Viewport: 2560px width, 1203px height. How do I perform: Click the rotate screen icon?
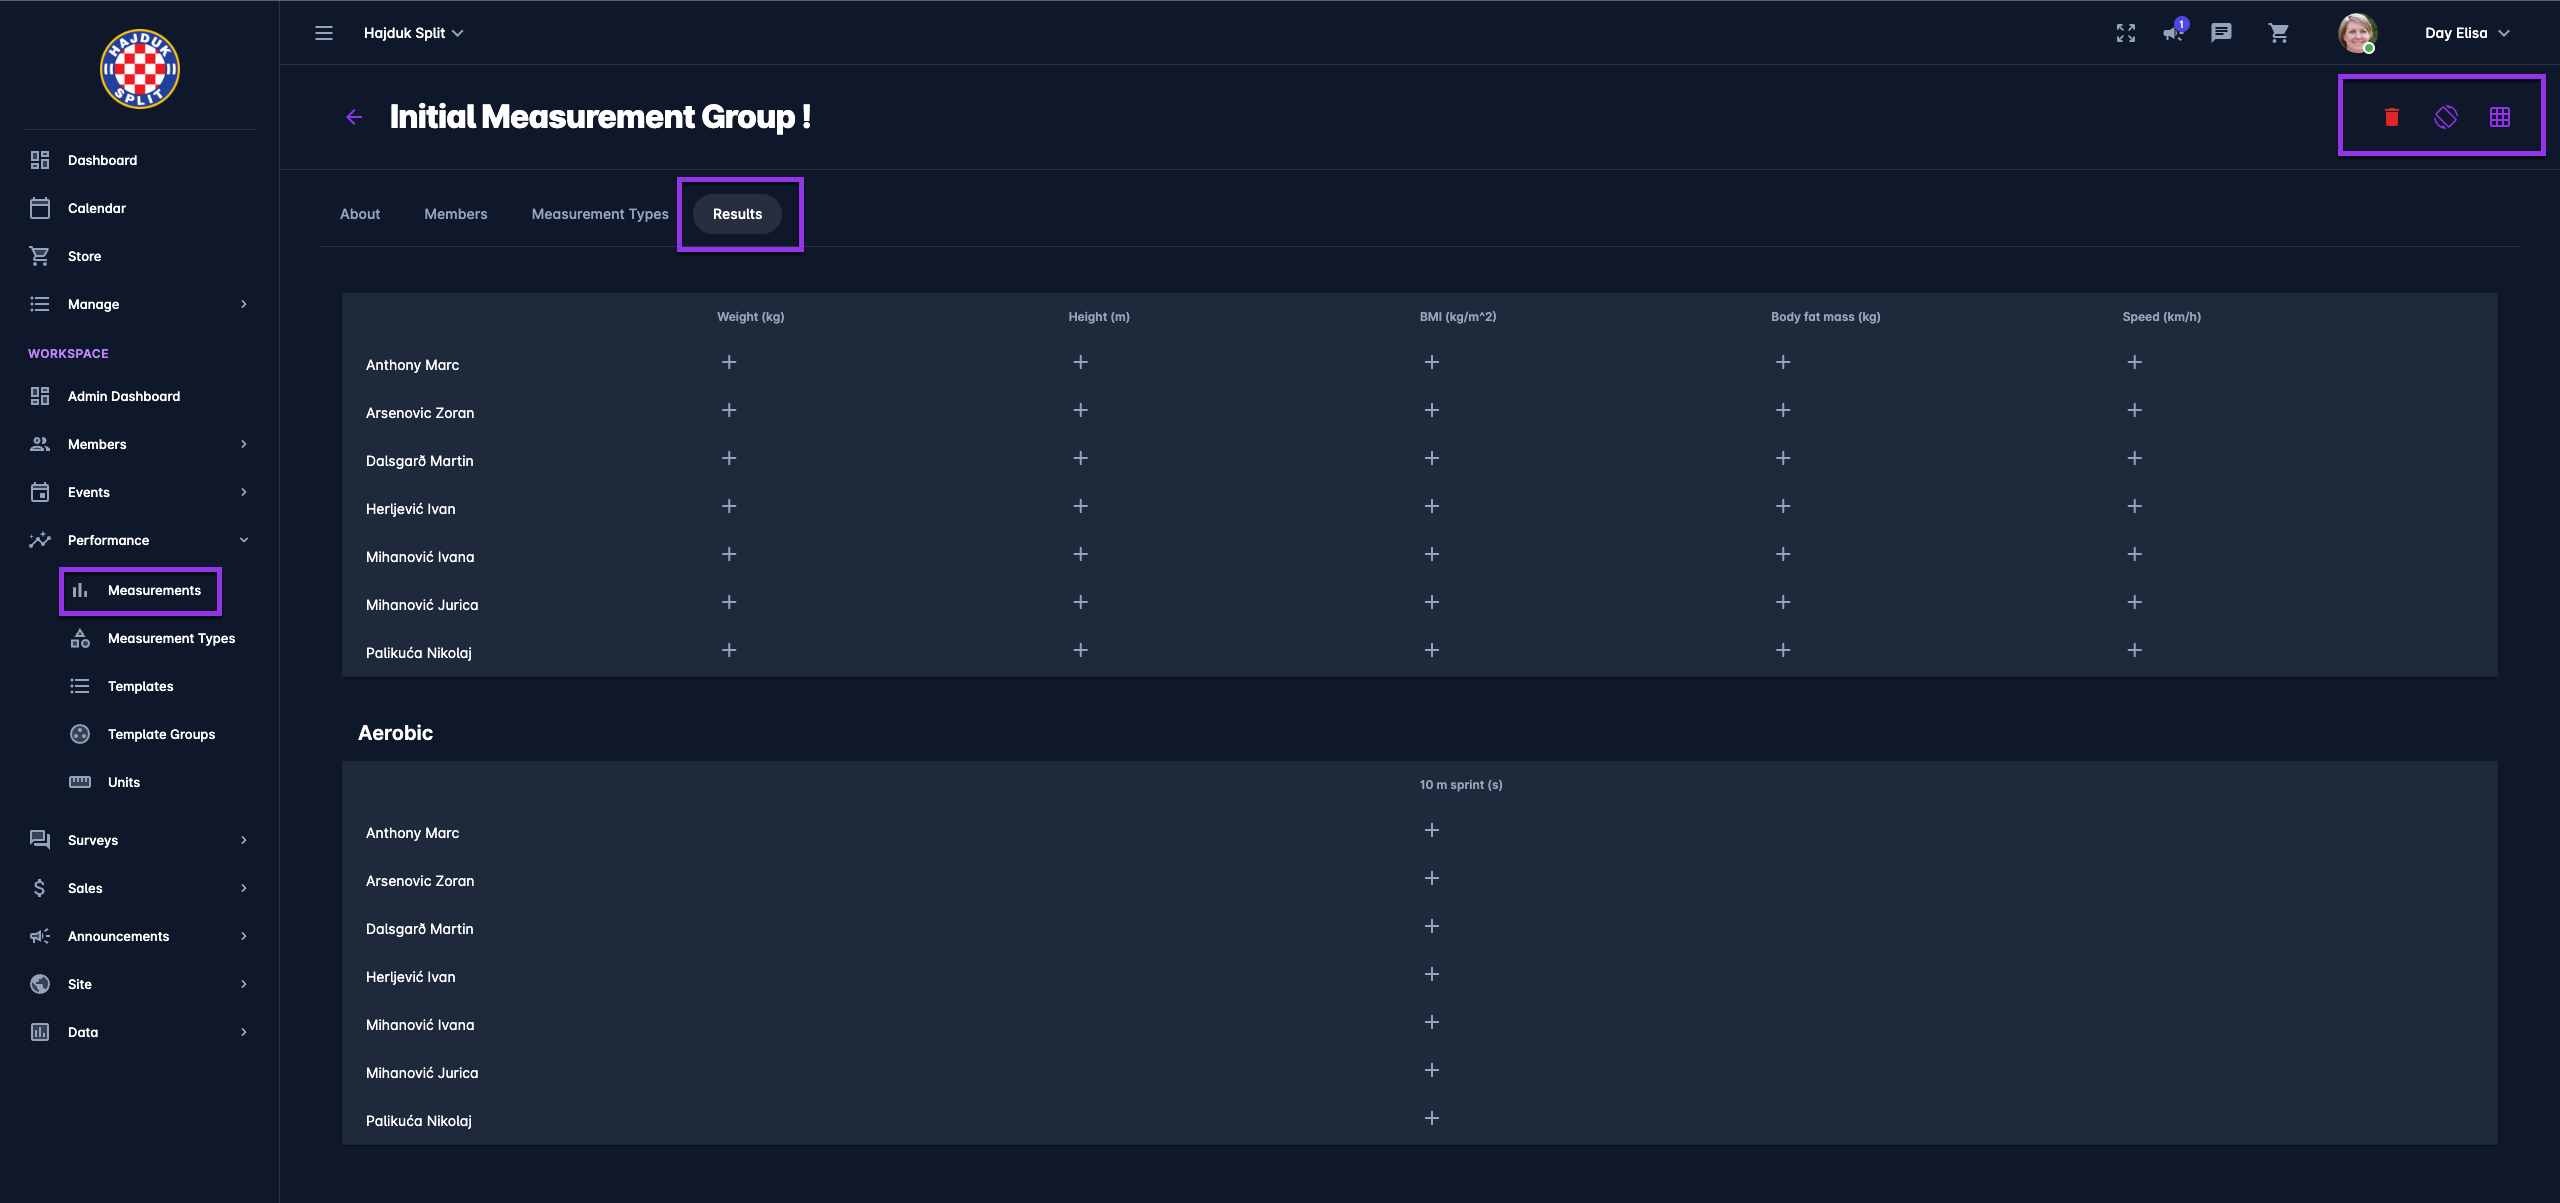(x=2445, y=117)
